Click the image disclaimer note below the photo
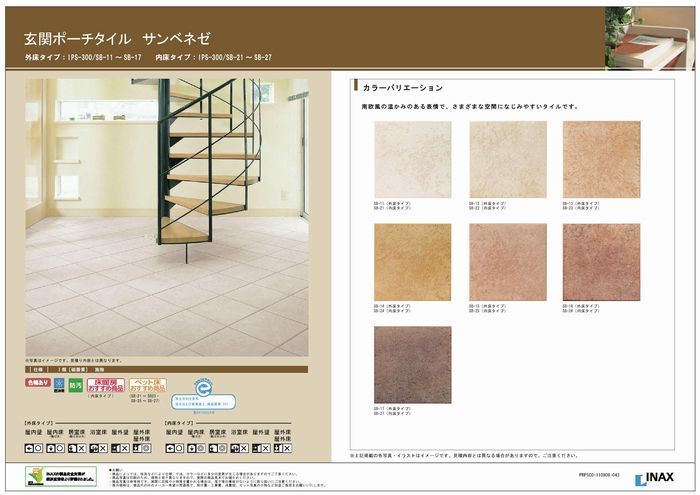Image resolution: width=700 pixels, height=495 pixels. tap(74, 360)
